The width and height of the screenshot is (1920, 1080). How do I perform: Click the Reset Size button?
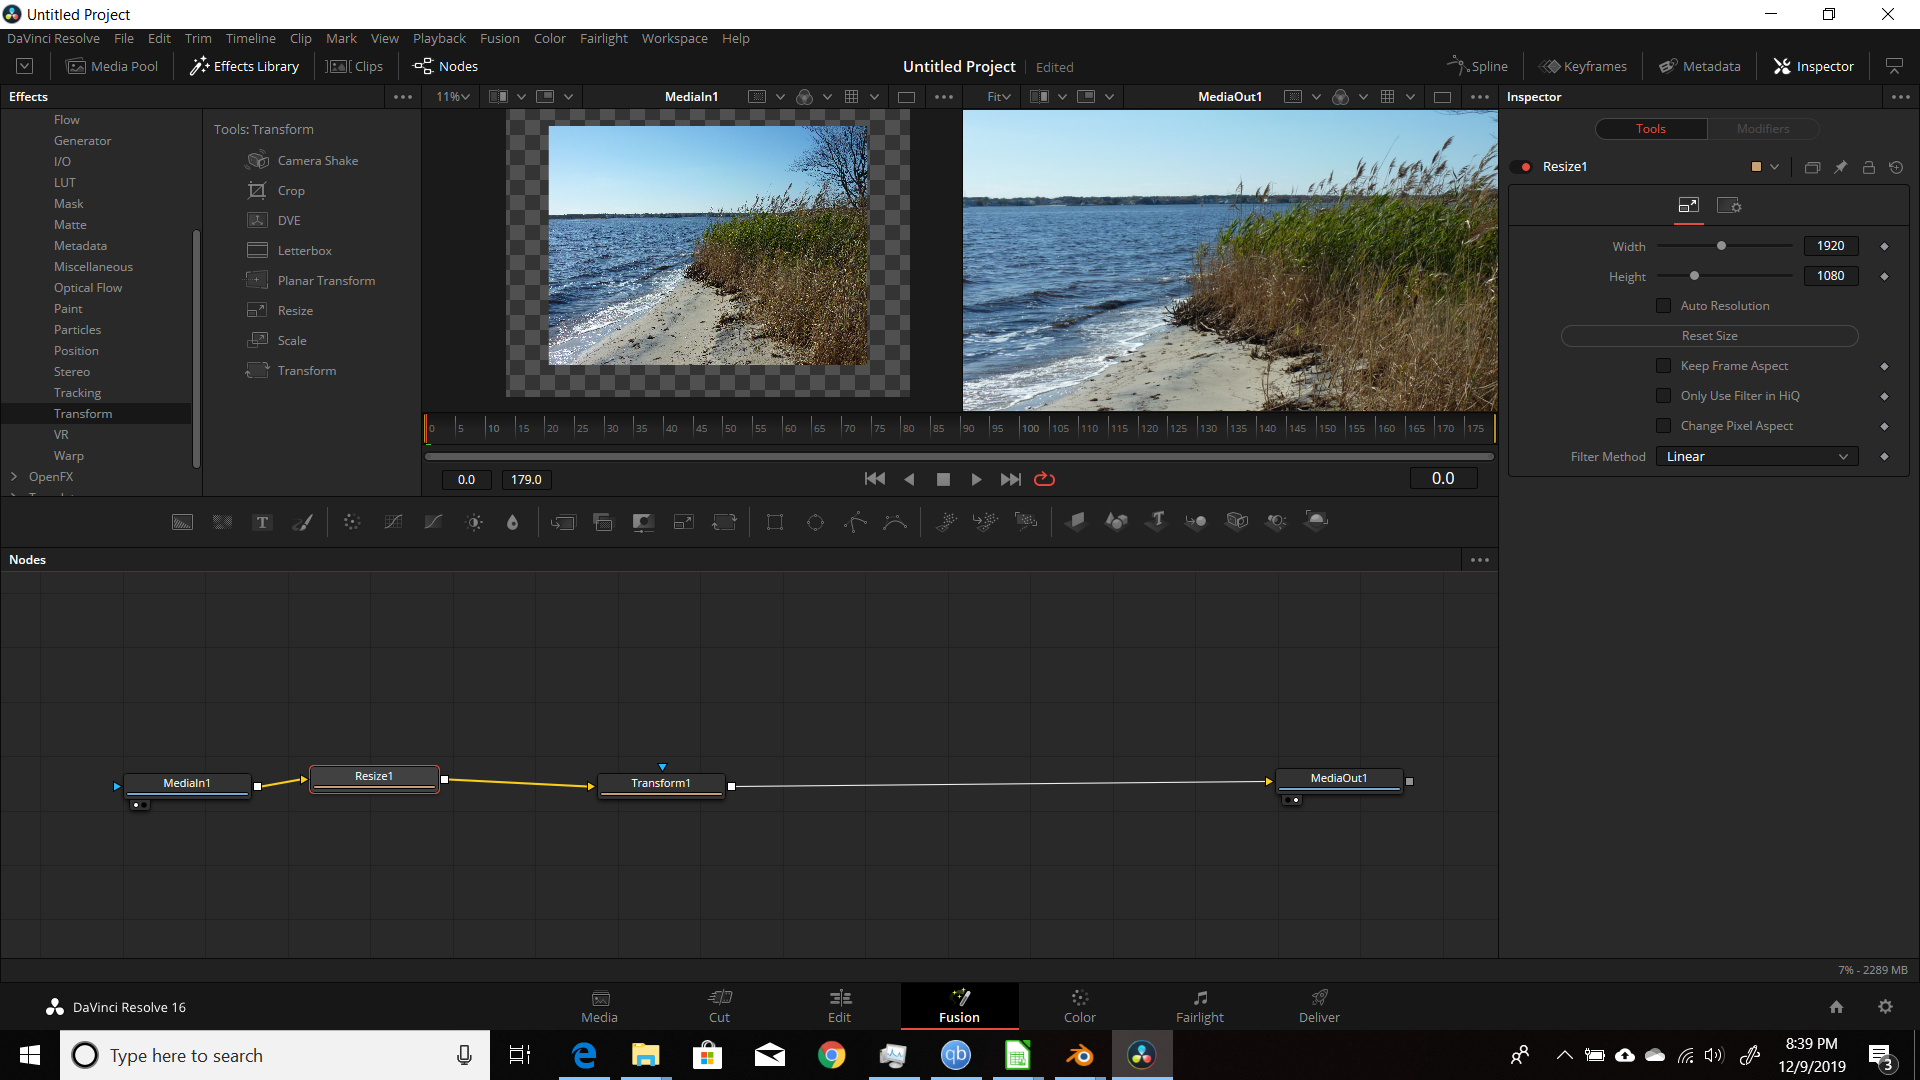pyautogui.click(x=1709, y=336)
